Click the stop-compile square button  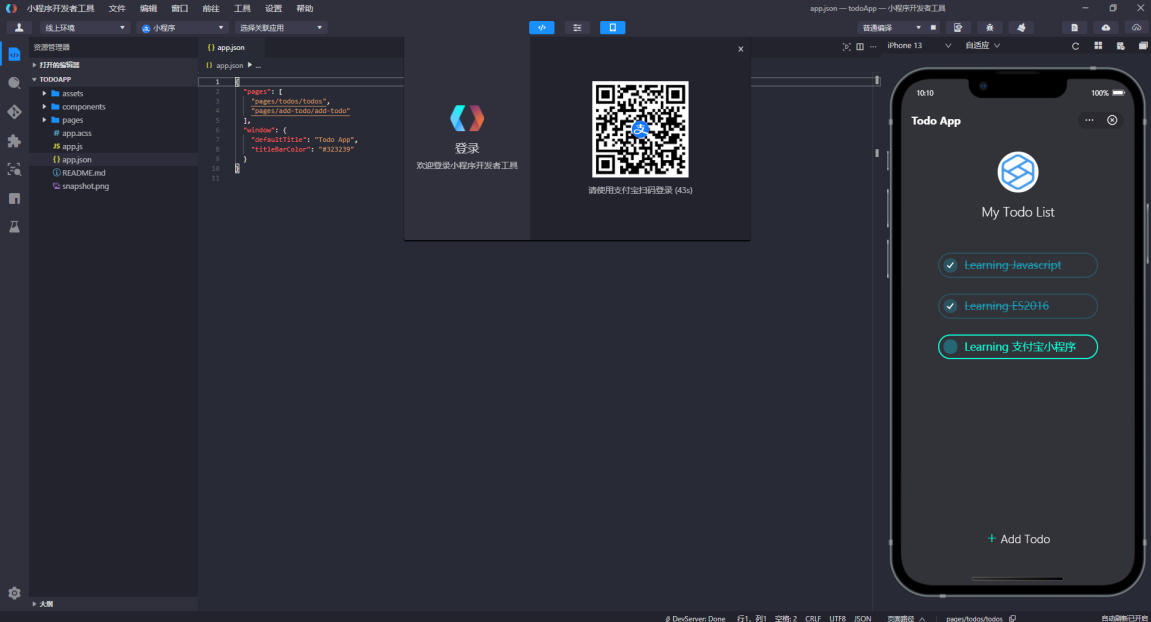933,28
